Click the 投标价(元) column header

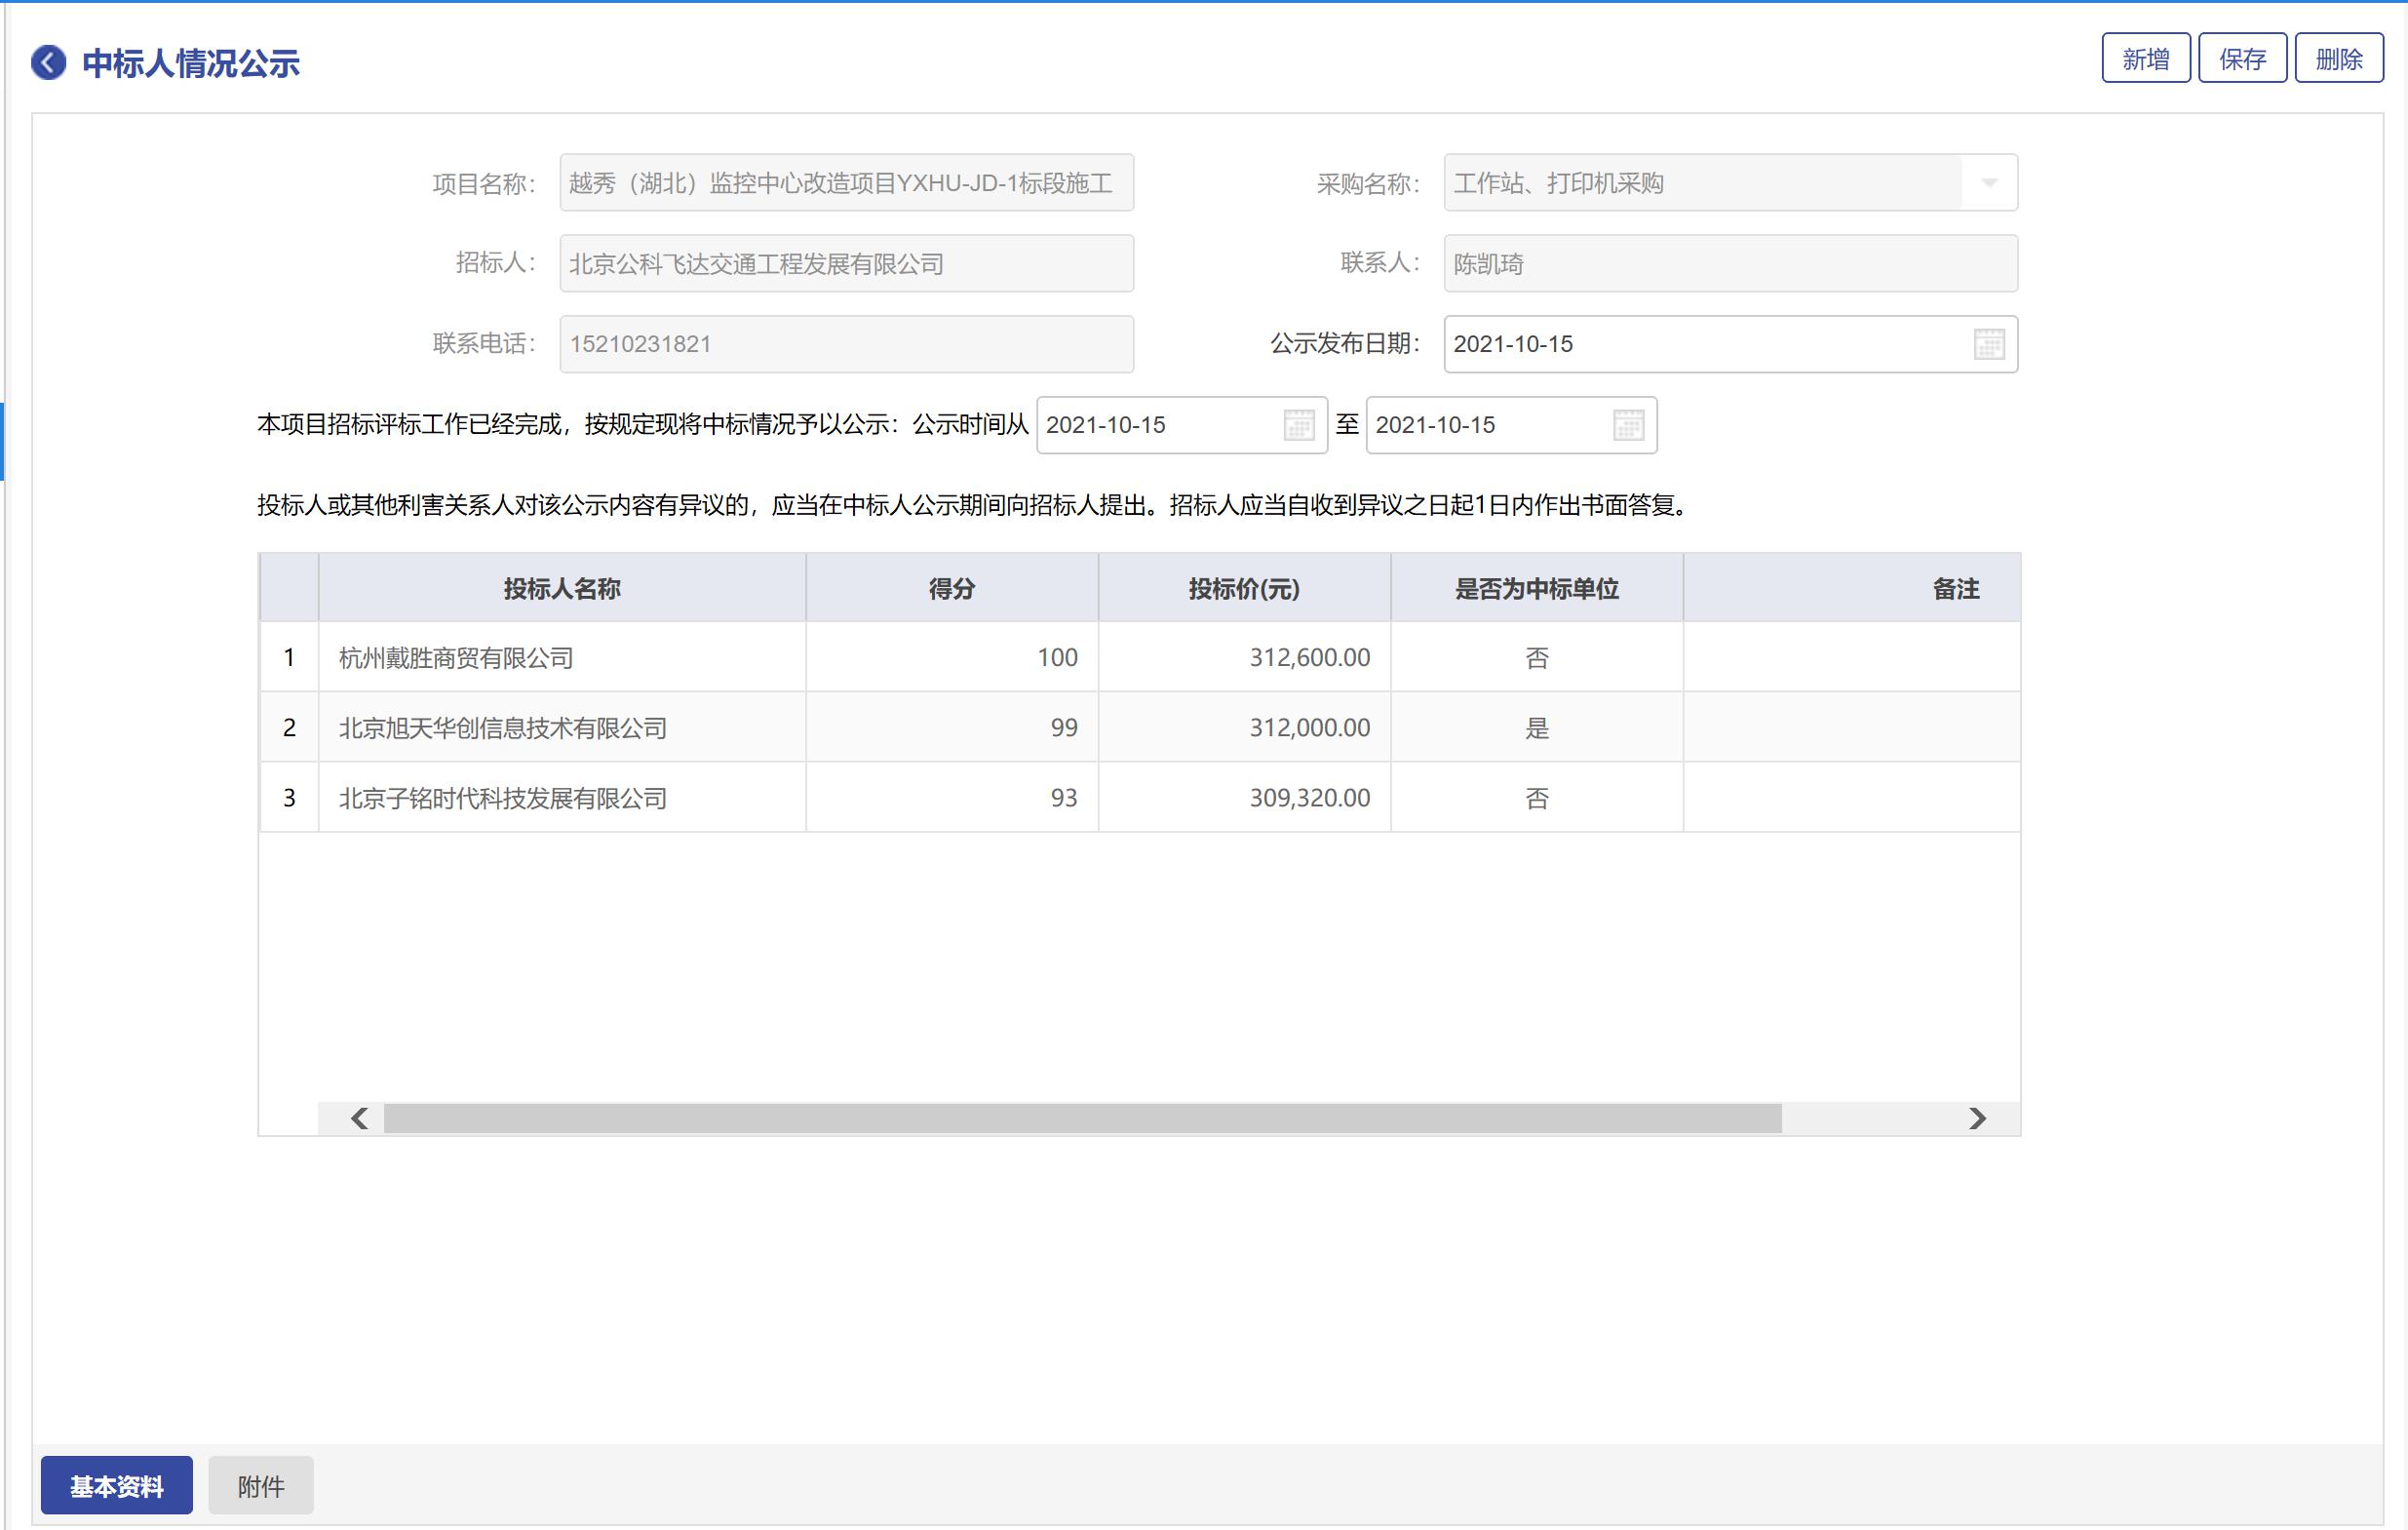click(x=1243, y=589)
